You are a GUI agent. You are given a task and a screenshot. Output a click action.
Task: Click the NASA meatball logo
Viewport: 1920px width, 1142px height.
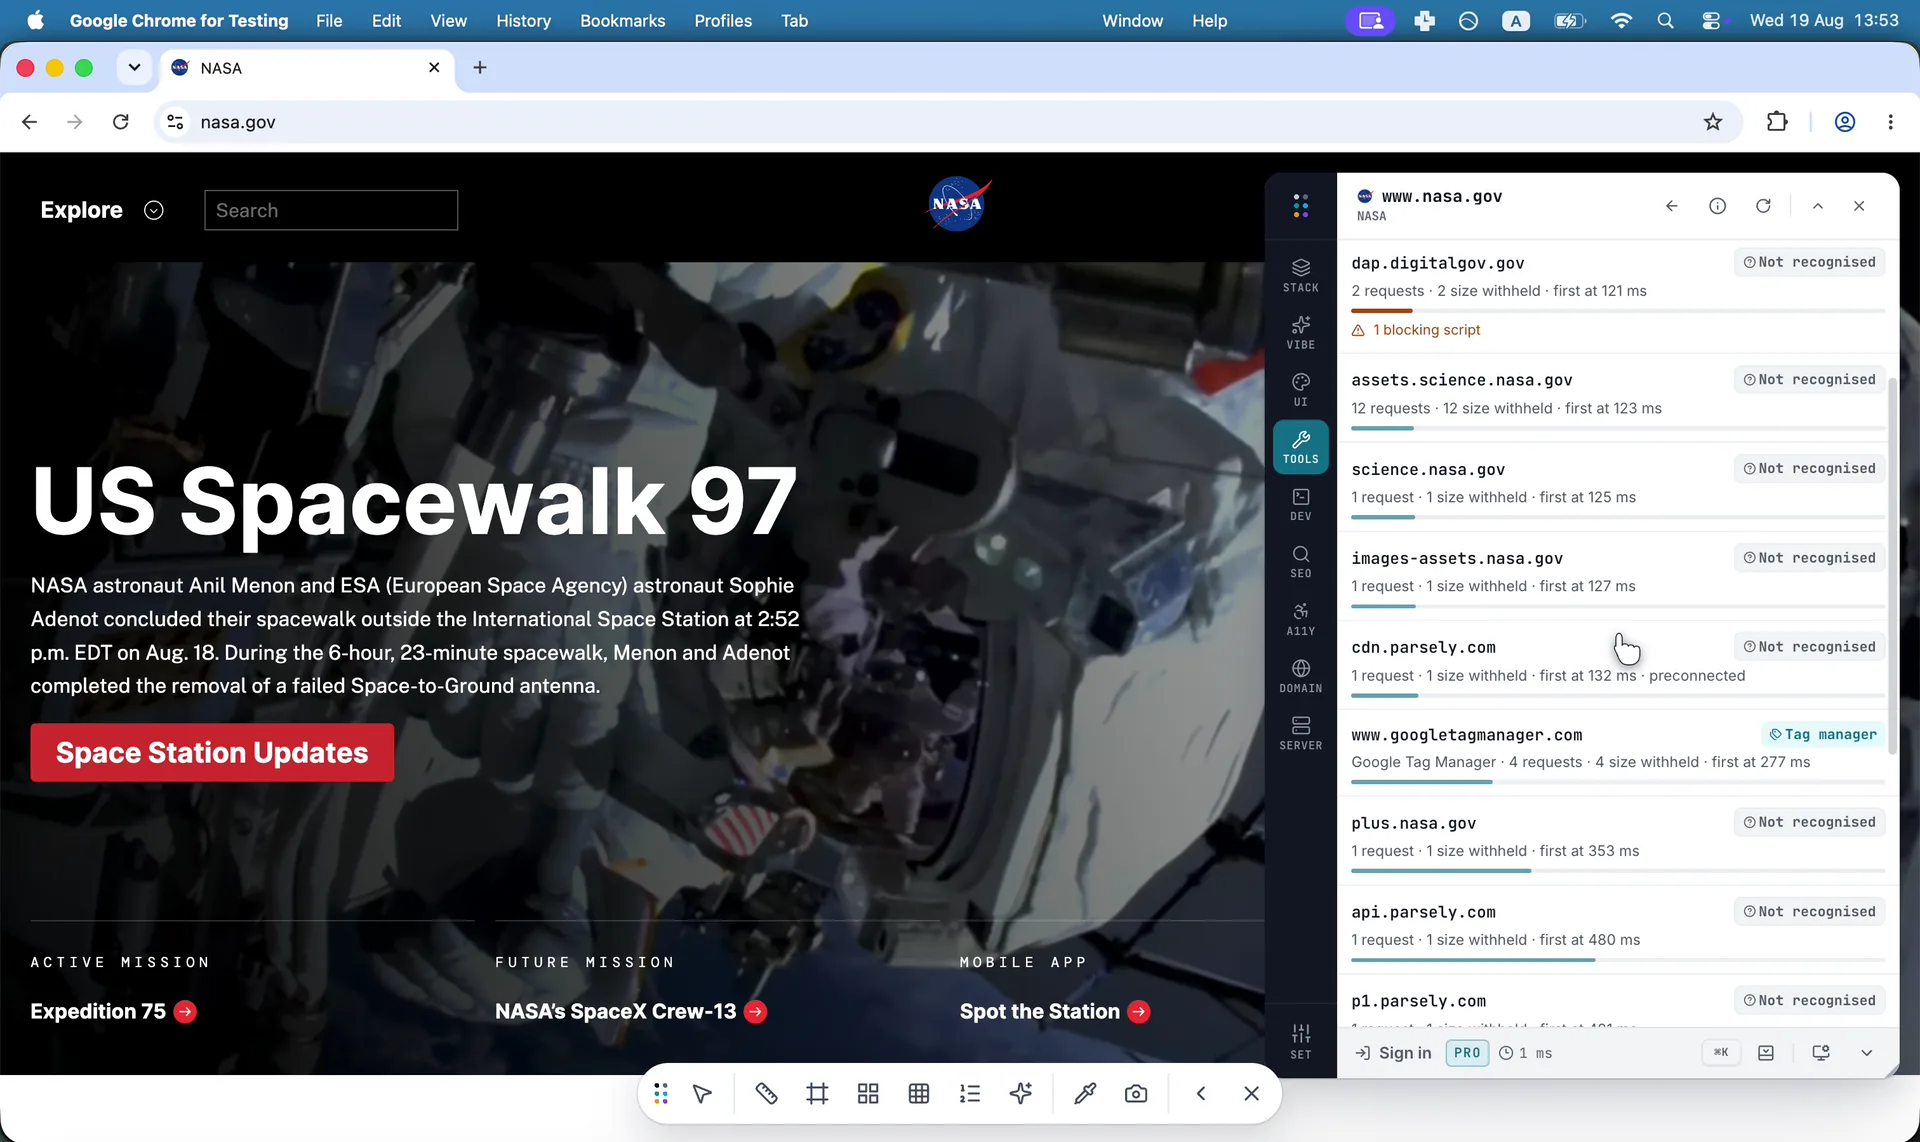958,205
